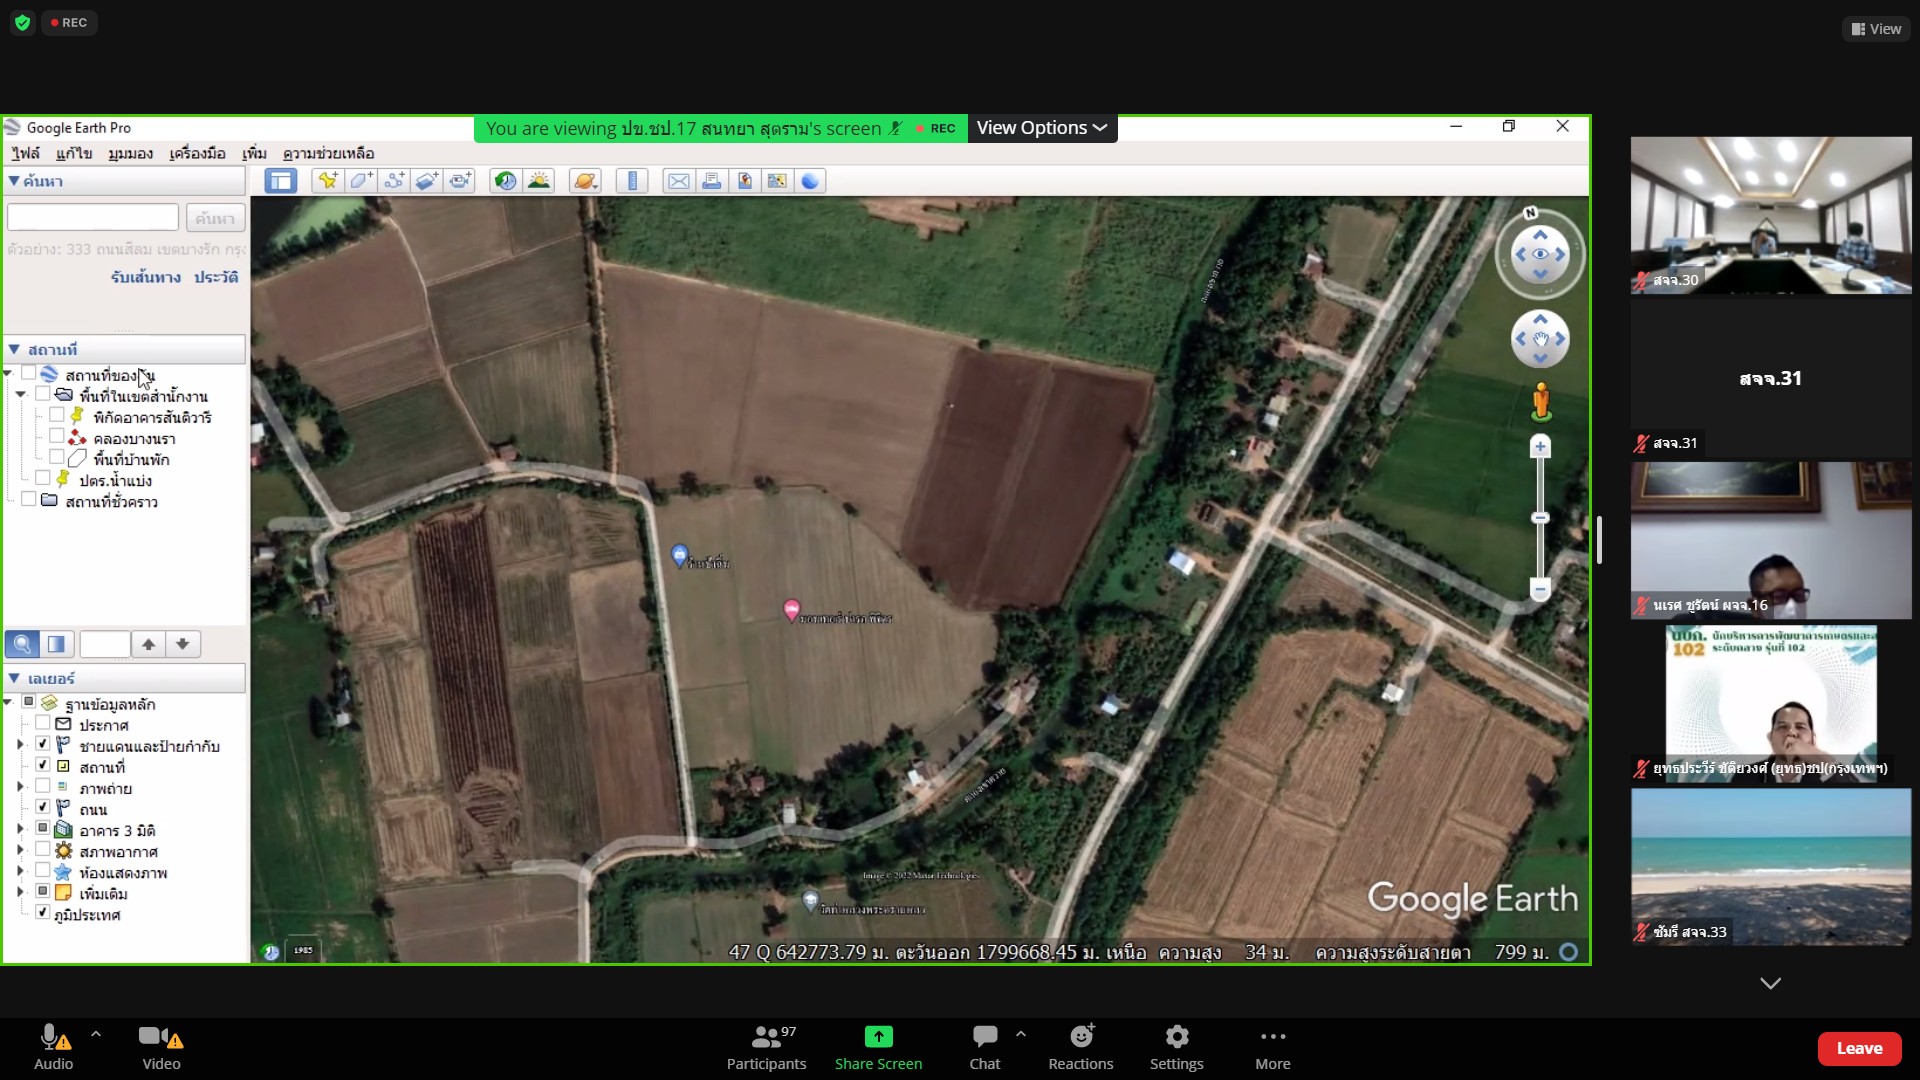The image size is (1920, 1080).
Task: Click Share Screen in Zoom
Action: (878, 1047)
